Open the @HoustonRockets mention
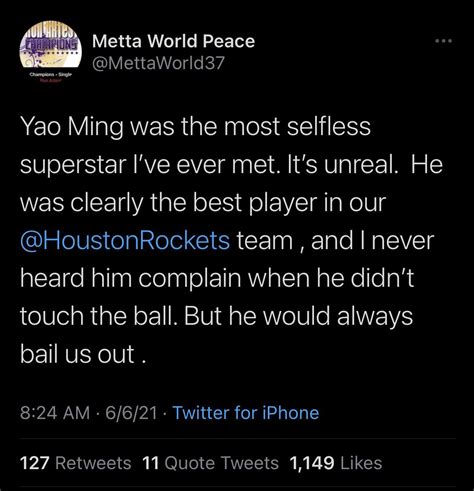Image resolution: width=474 pixels, height=491 pixels. click(125, 241)
